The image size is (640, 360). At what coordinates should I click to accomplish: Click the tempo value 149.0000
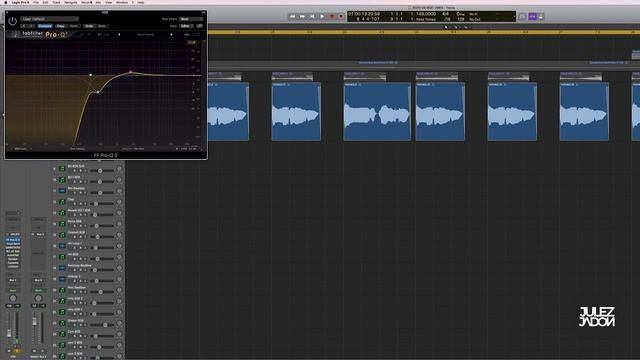(426, 14)
